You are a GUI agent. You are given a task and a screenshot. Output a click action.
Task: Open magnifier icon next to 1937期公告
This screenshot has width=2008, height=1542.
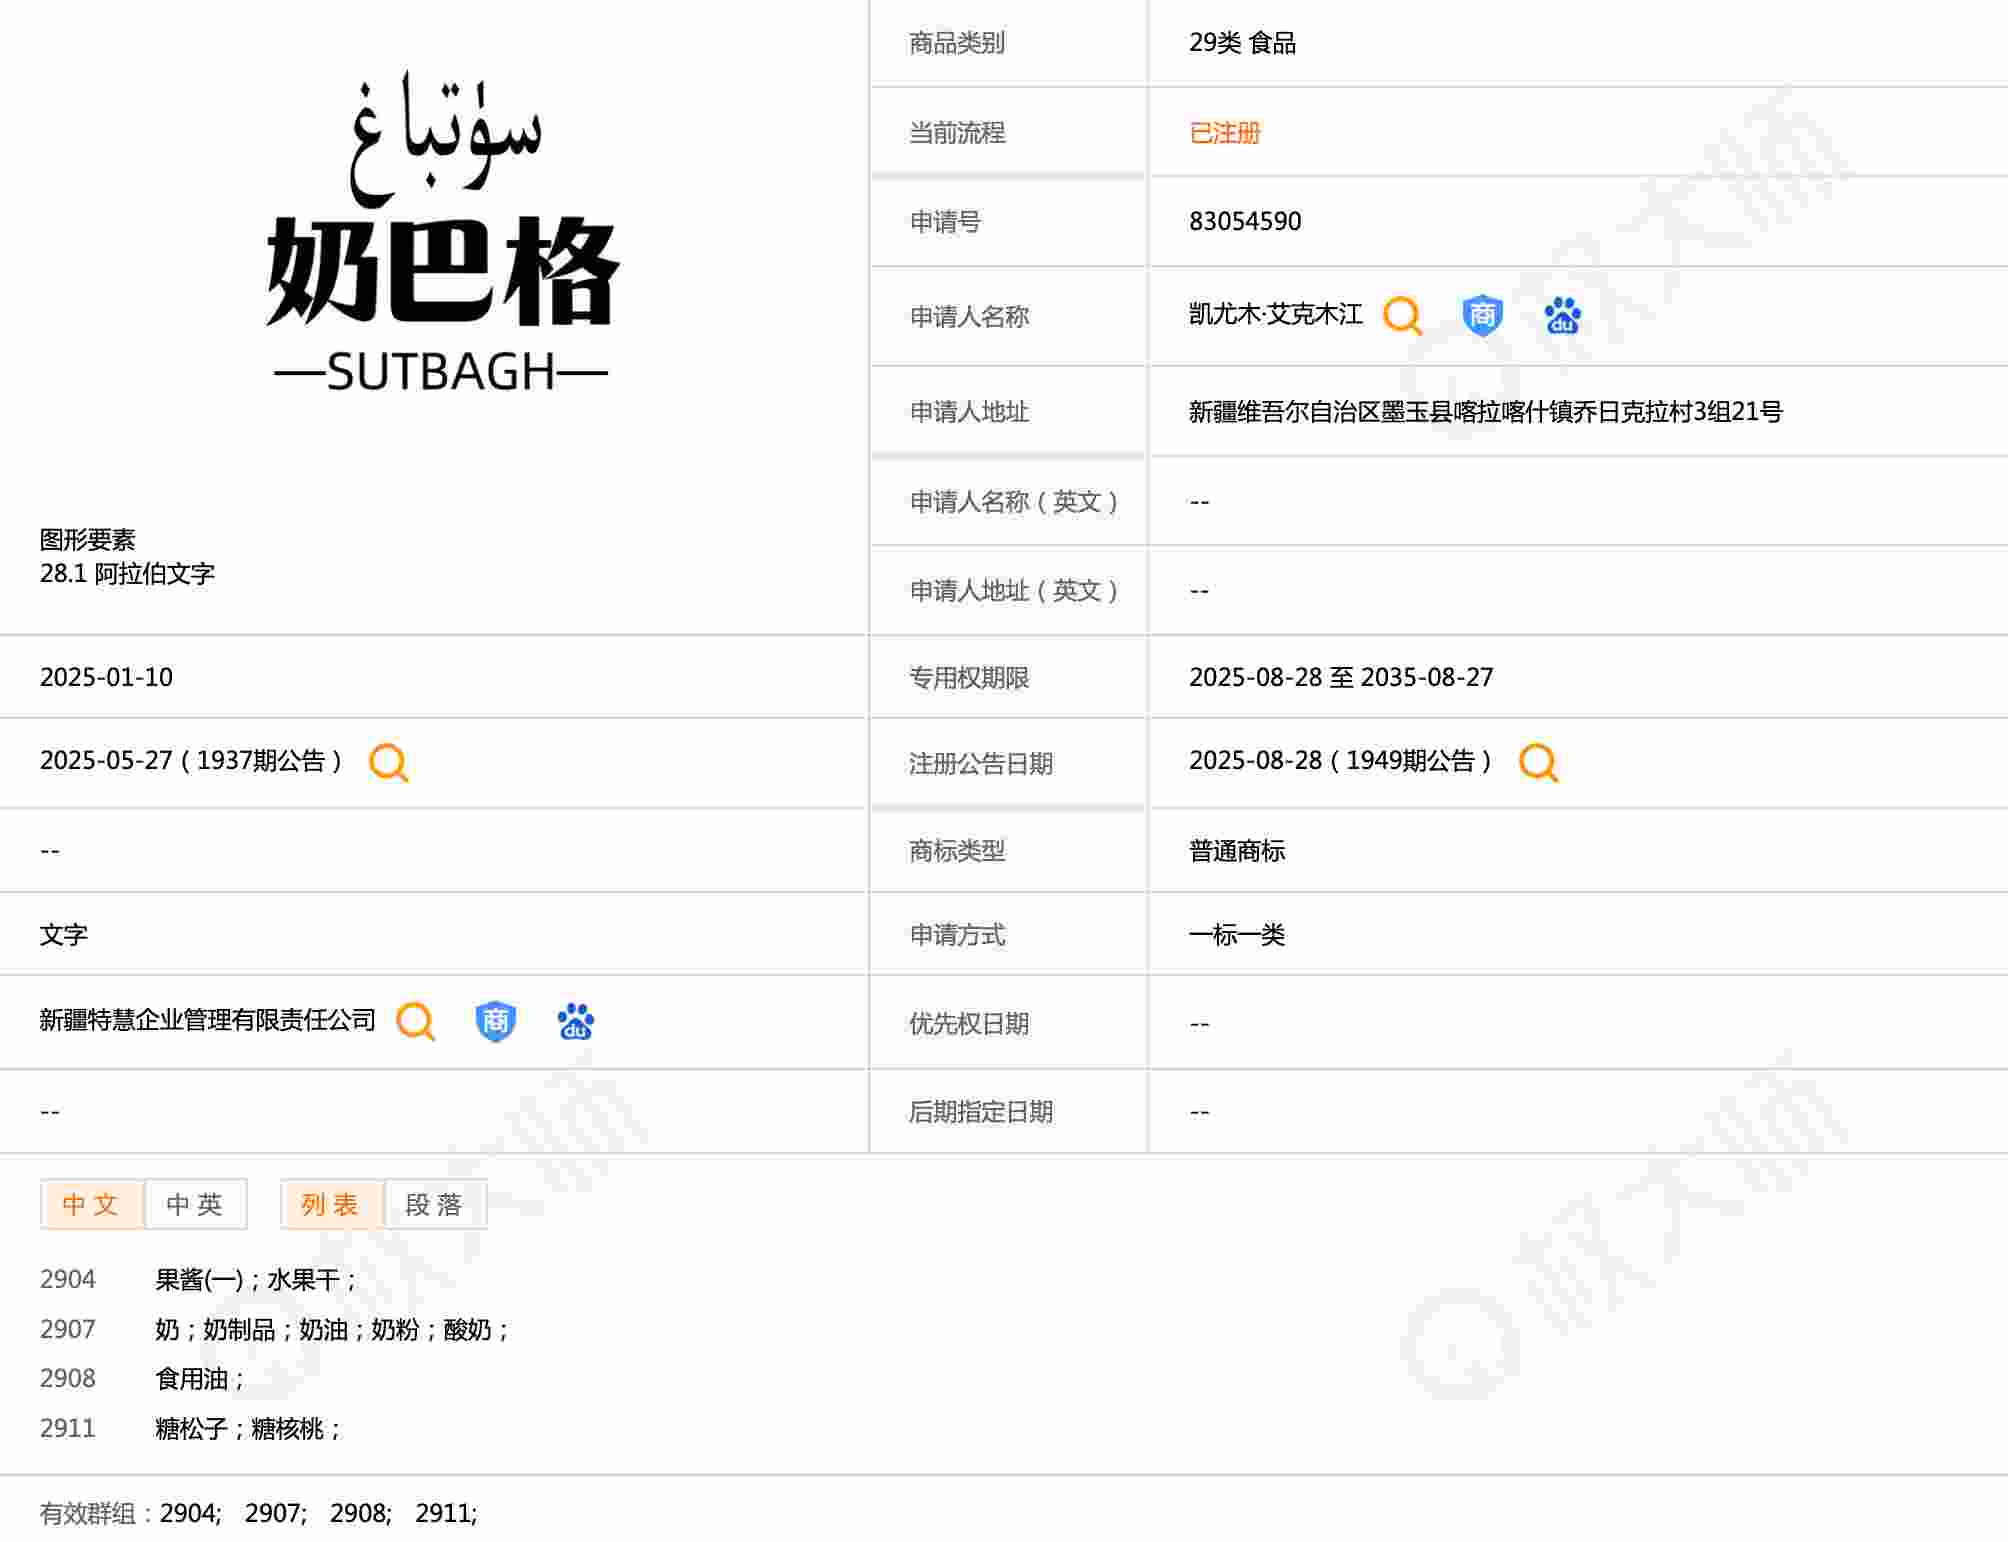(388, 762)
